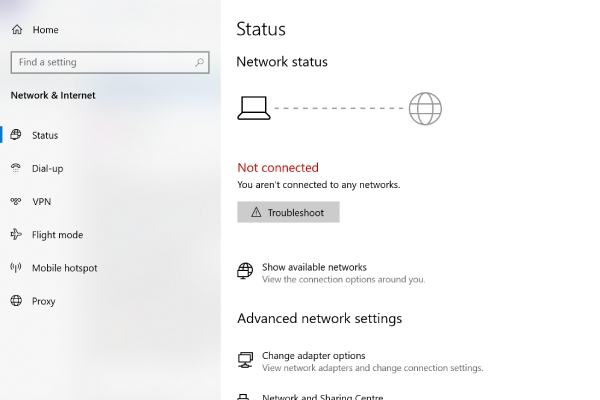Start the Troubleshoot button
The height and width of the screenshot is (400, 600).
click(288, 212)
